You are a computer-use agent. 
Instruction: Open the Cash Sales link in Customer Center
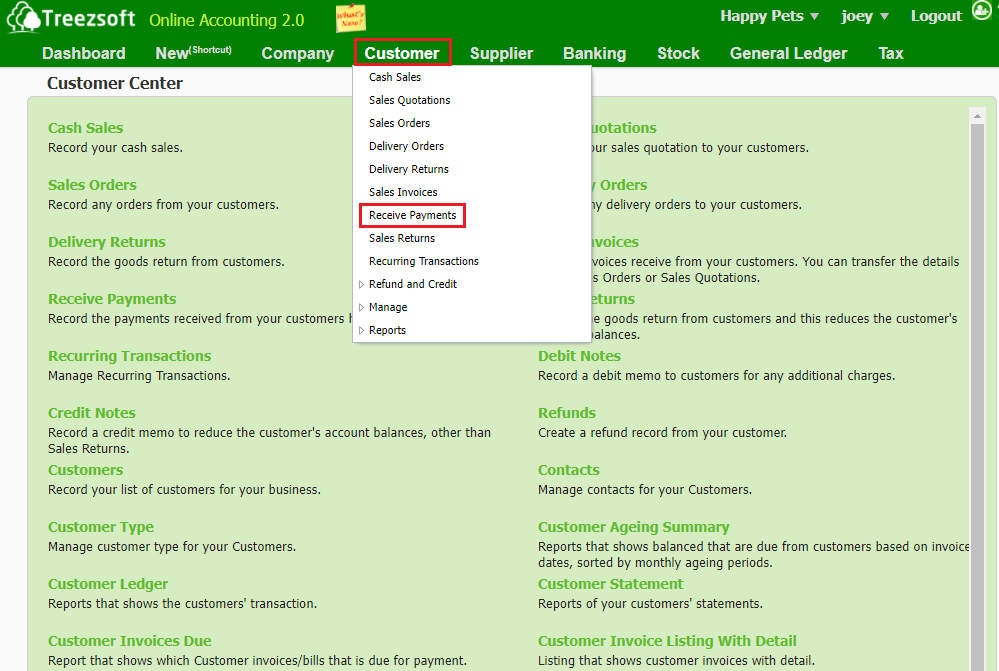[86, 128]
